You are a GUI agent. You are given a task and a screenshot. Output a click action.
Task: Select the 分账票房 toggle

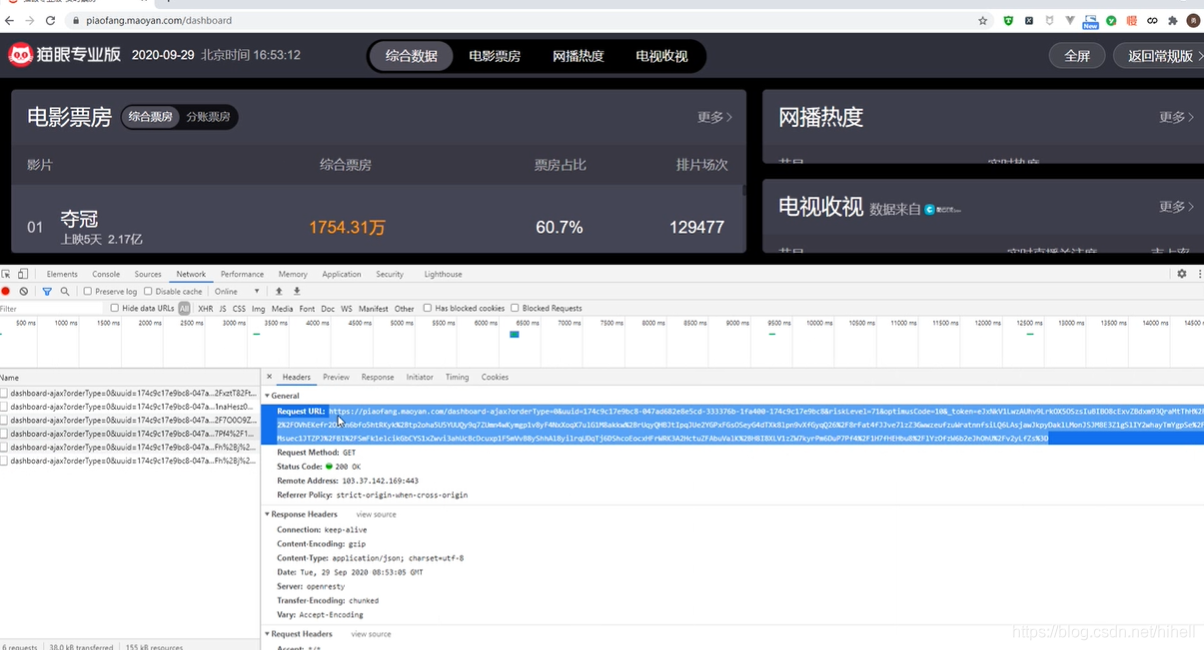pos(208,117)
